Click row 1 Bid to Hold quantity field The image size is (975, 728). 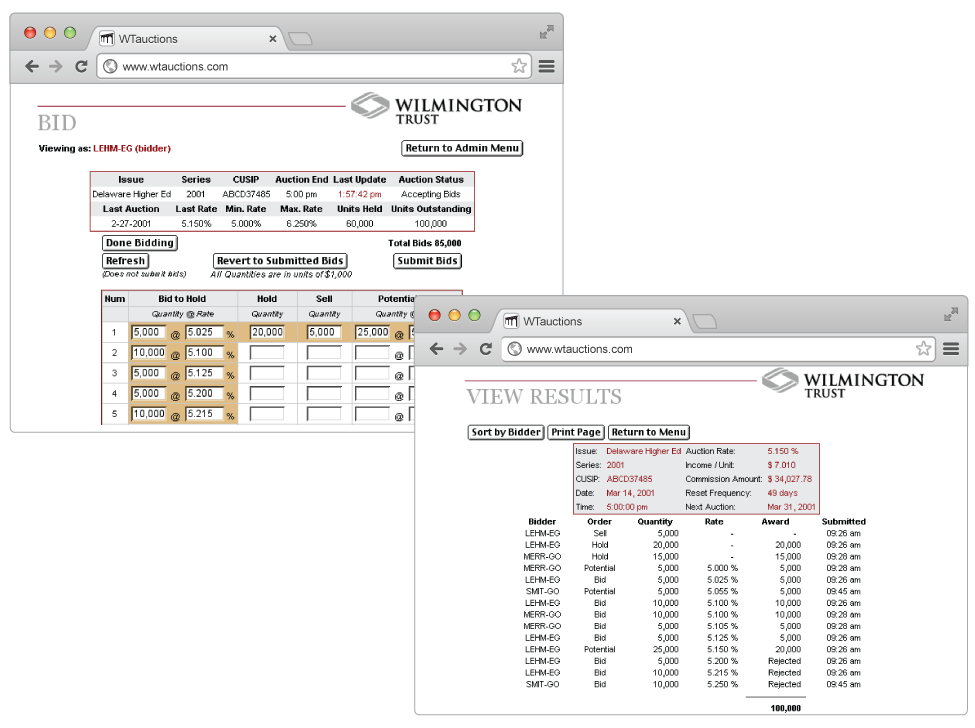pos(149,333)
